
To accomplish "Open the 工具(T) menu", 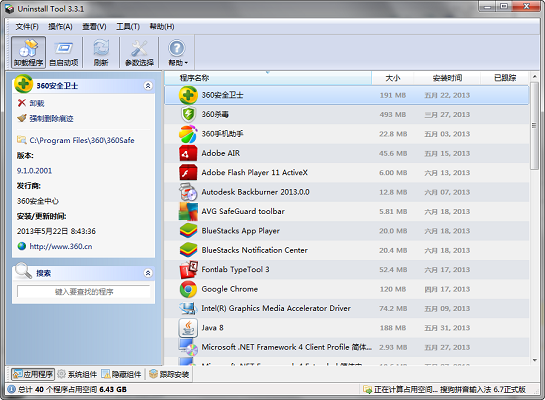I will coord(128,26).
